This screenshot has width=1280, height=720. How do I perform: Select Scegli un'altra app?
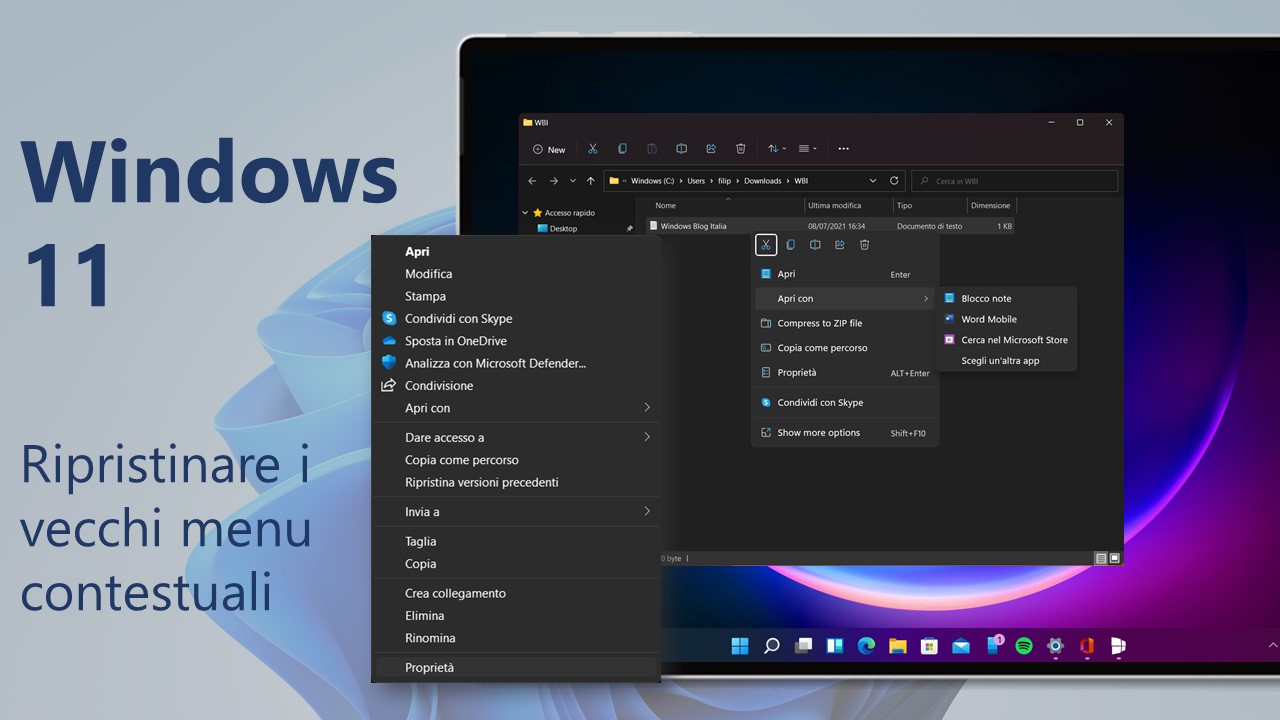[1006, 361]
